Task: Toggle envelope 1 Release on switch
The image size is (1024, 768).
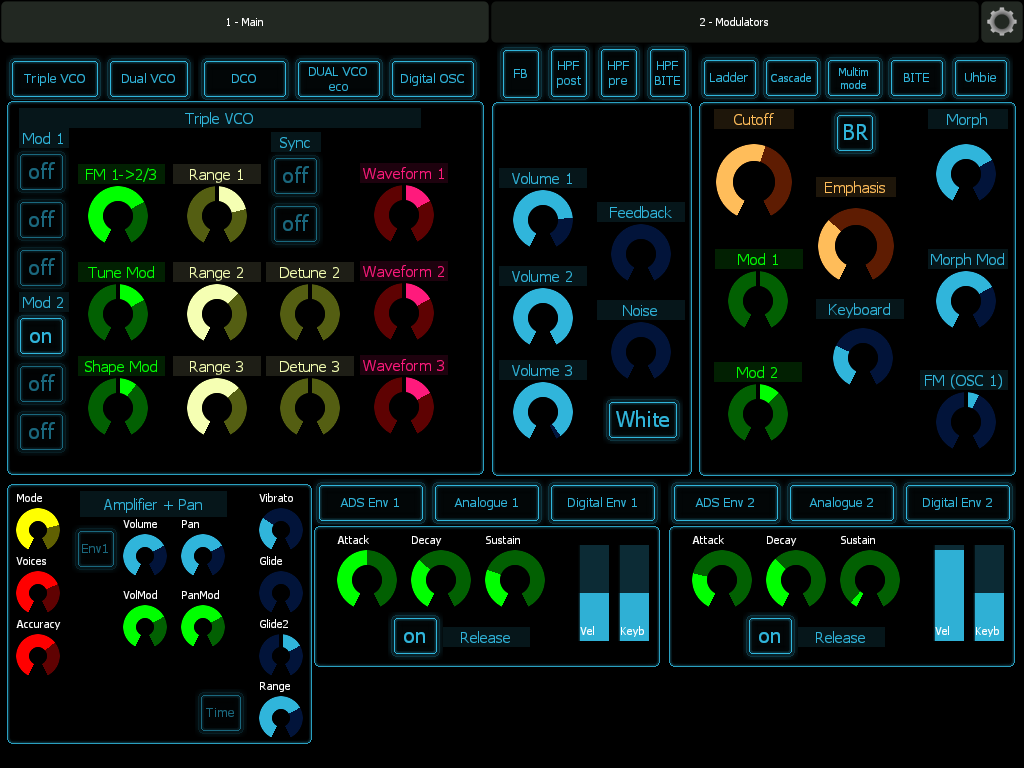Action: [415, 636]
